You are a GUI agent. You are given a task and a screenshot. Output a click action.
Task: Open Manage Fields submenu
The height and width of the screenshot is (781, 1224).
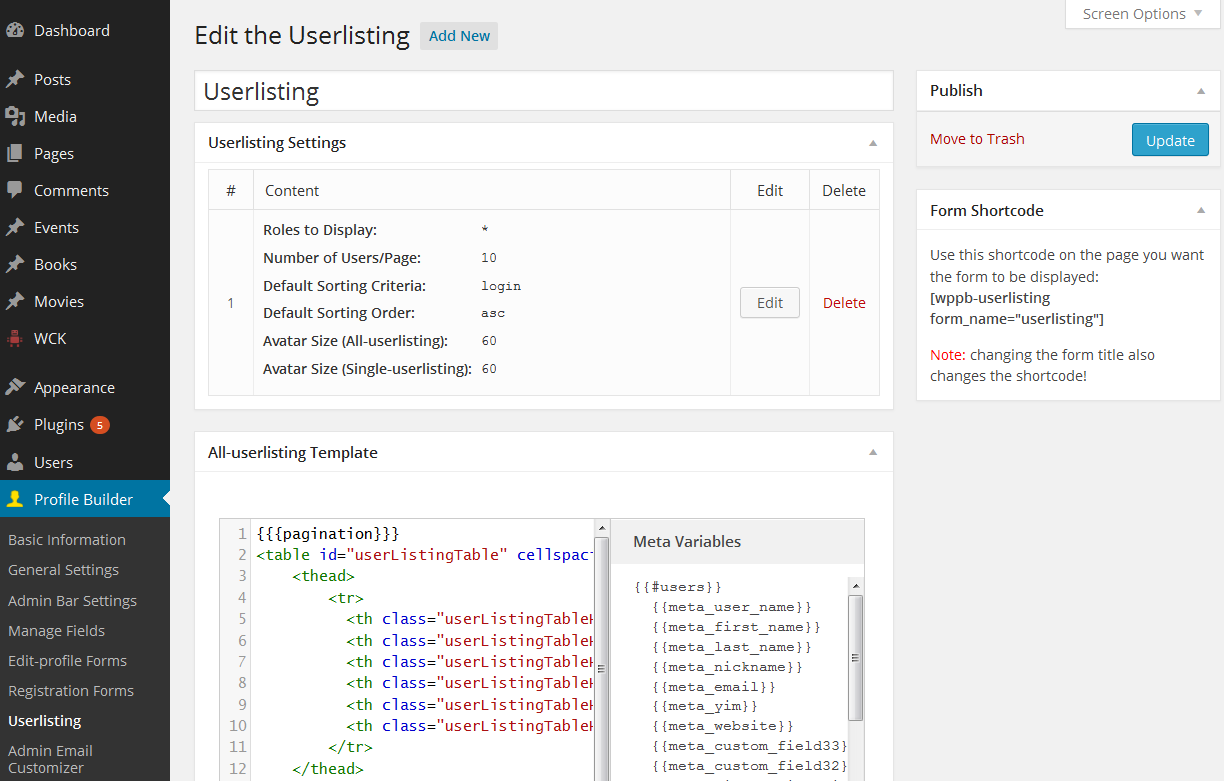pyautogui.click(x=56, y=631)
